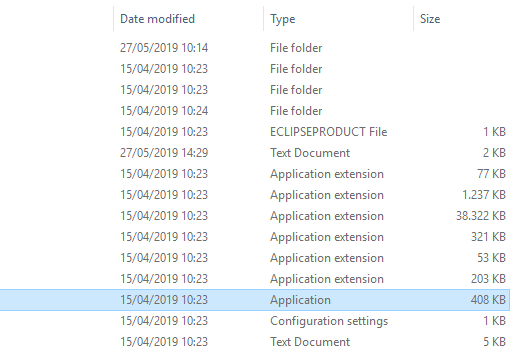The width and height of the screenshot is (510, 362).
Task: Select the 203 KB Application extension row
Action: pos(255,279)
